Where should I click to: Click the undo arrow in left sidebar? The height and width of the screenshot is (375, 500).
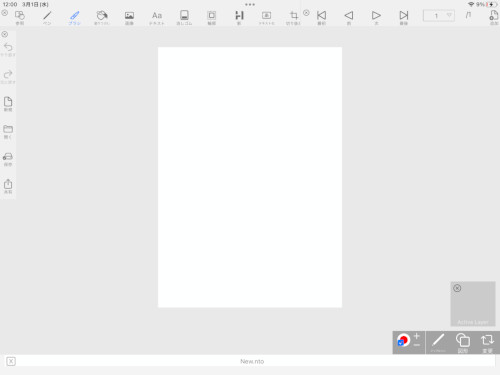[8, 49]
